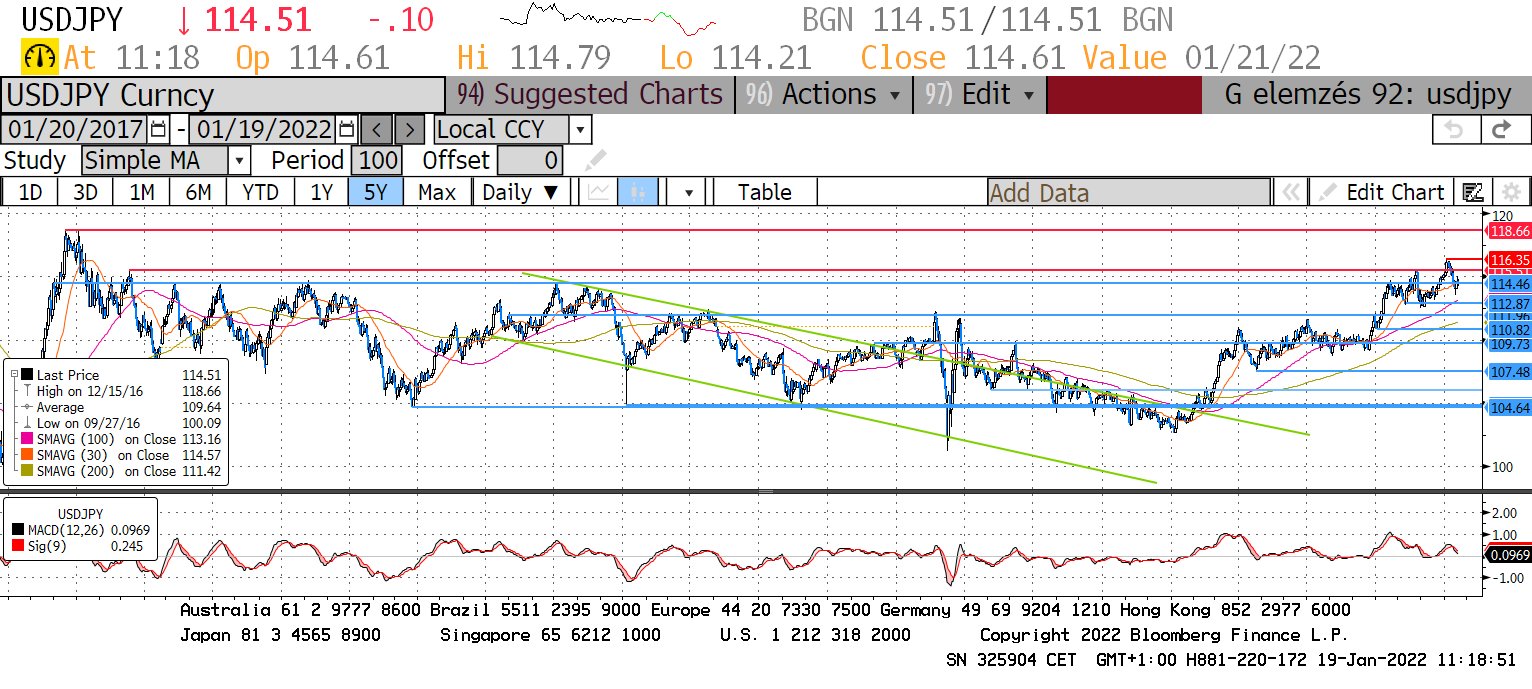Select the 5Y time range
This screenshot has height=689, width=1532.
[x=375, y=192]
